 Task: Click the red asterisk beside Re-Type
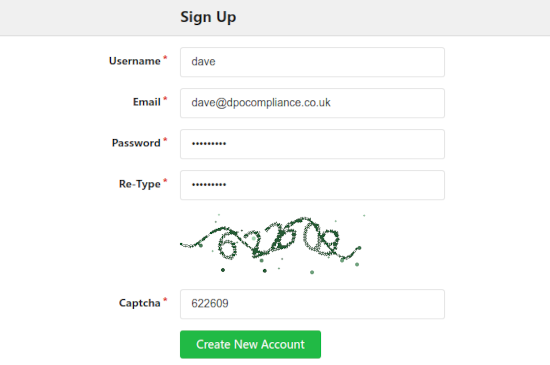click(x=165, y=181)
